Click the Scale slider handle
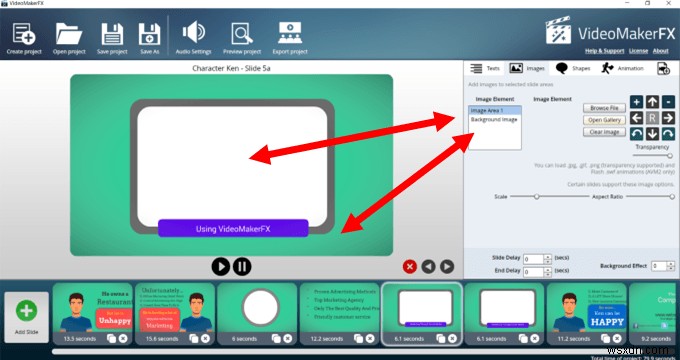This screenshot has width=680, height=360. click(x=536, y=196)
